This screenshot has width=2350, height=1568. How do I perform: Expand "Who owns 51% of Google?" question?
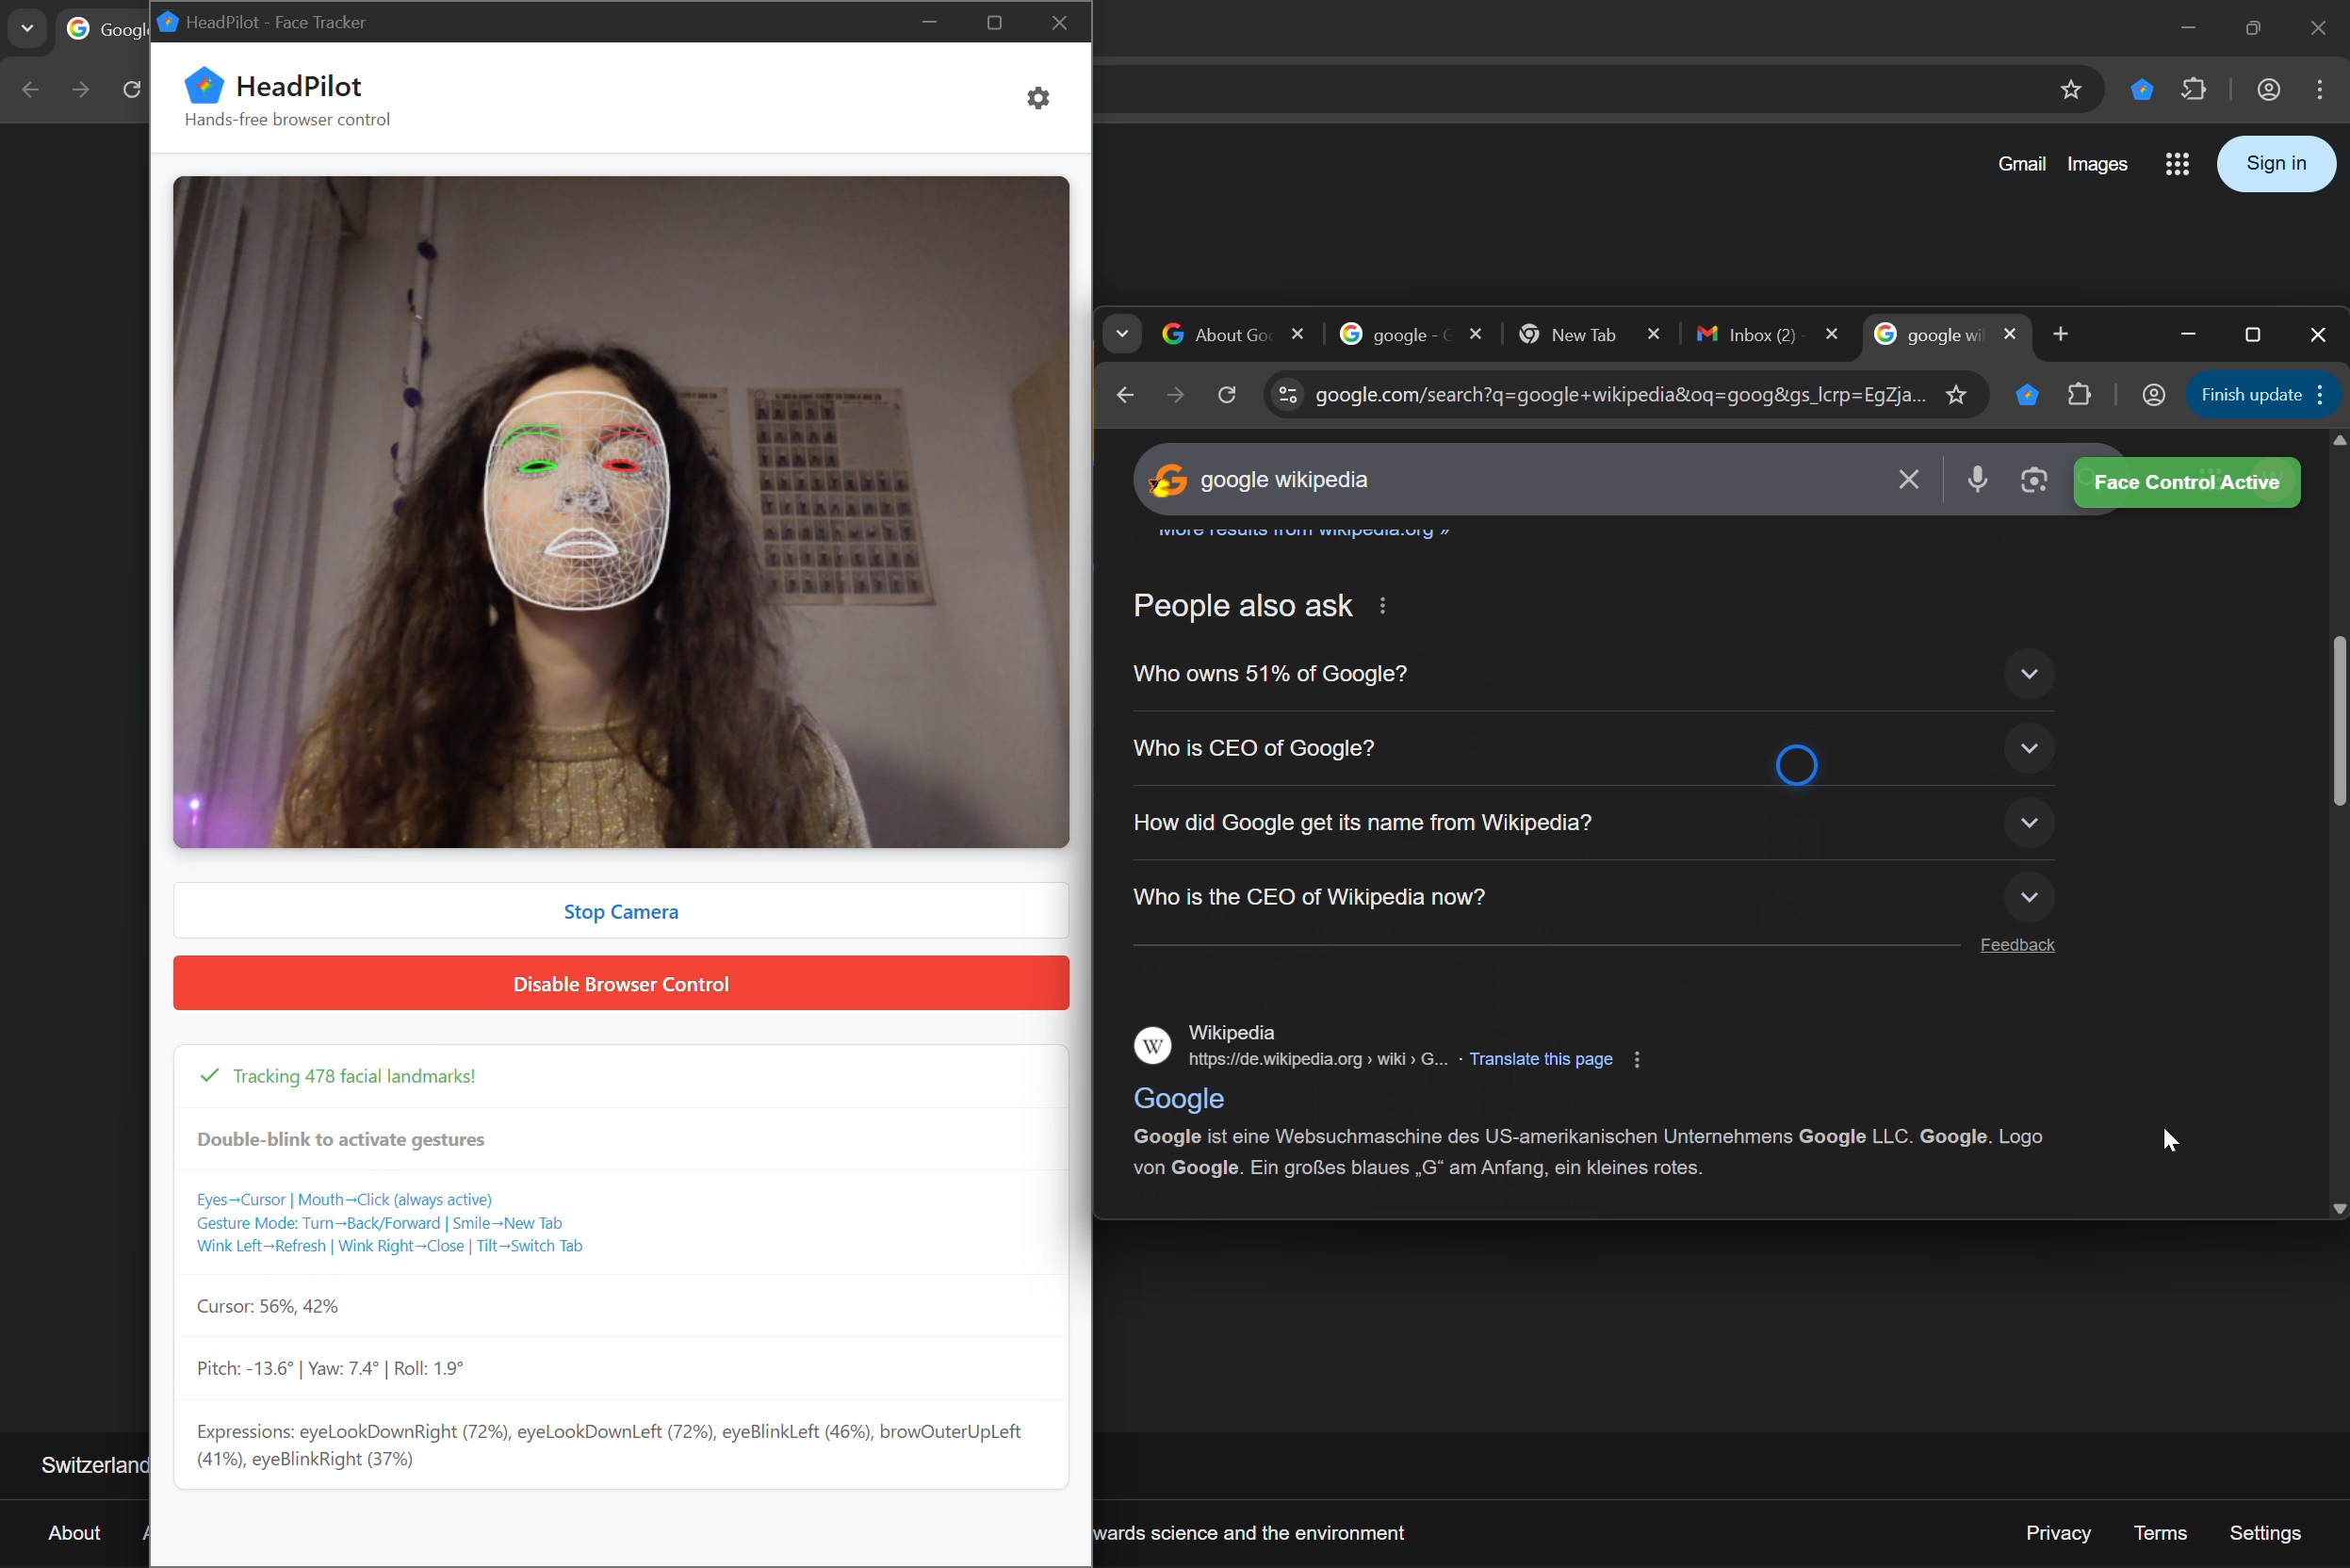point(2028,674)
